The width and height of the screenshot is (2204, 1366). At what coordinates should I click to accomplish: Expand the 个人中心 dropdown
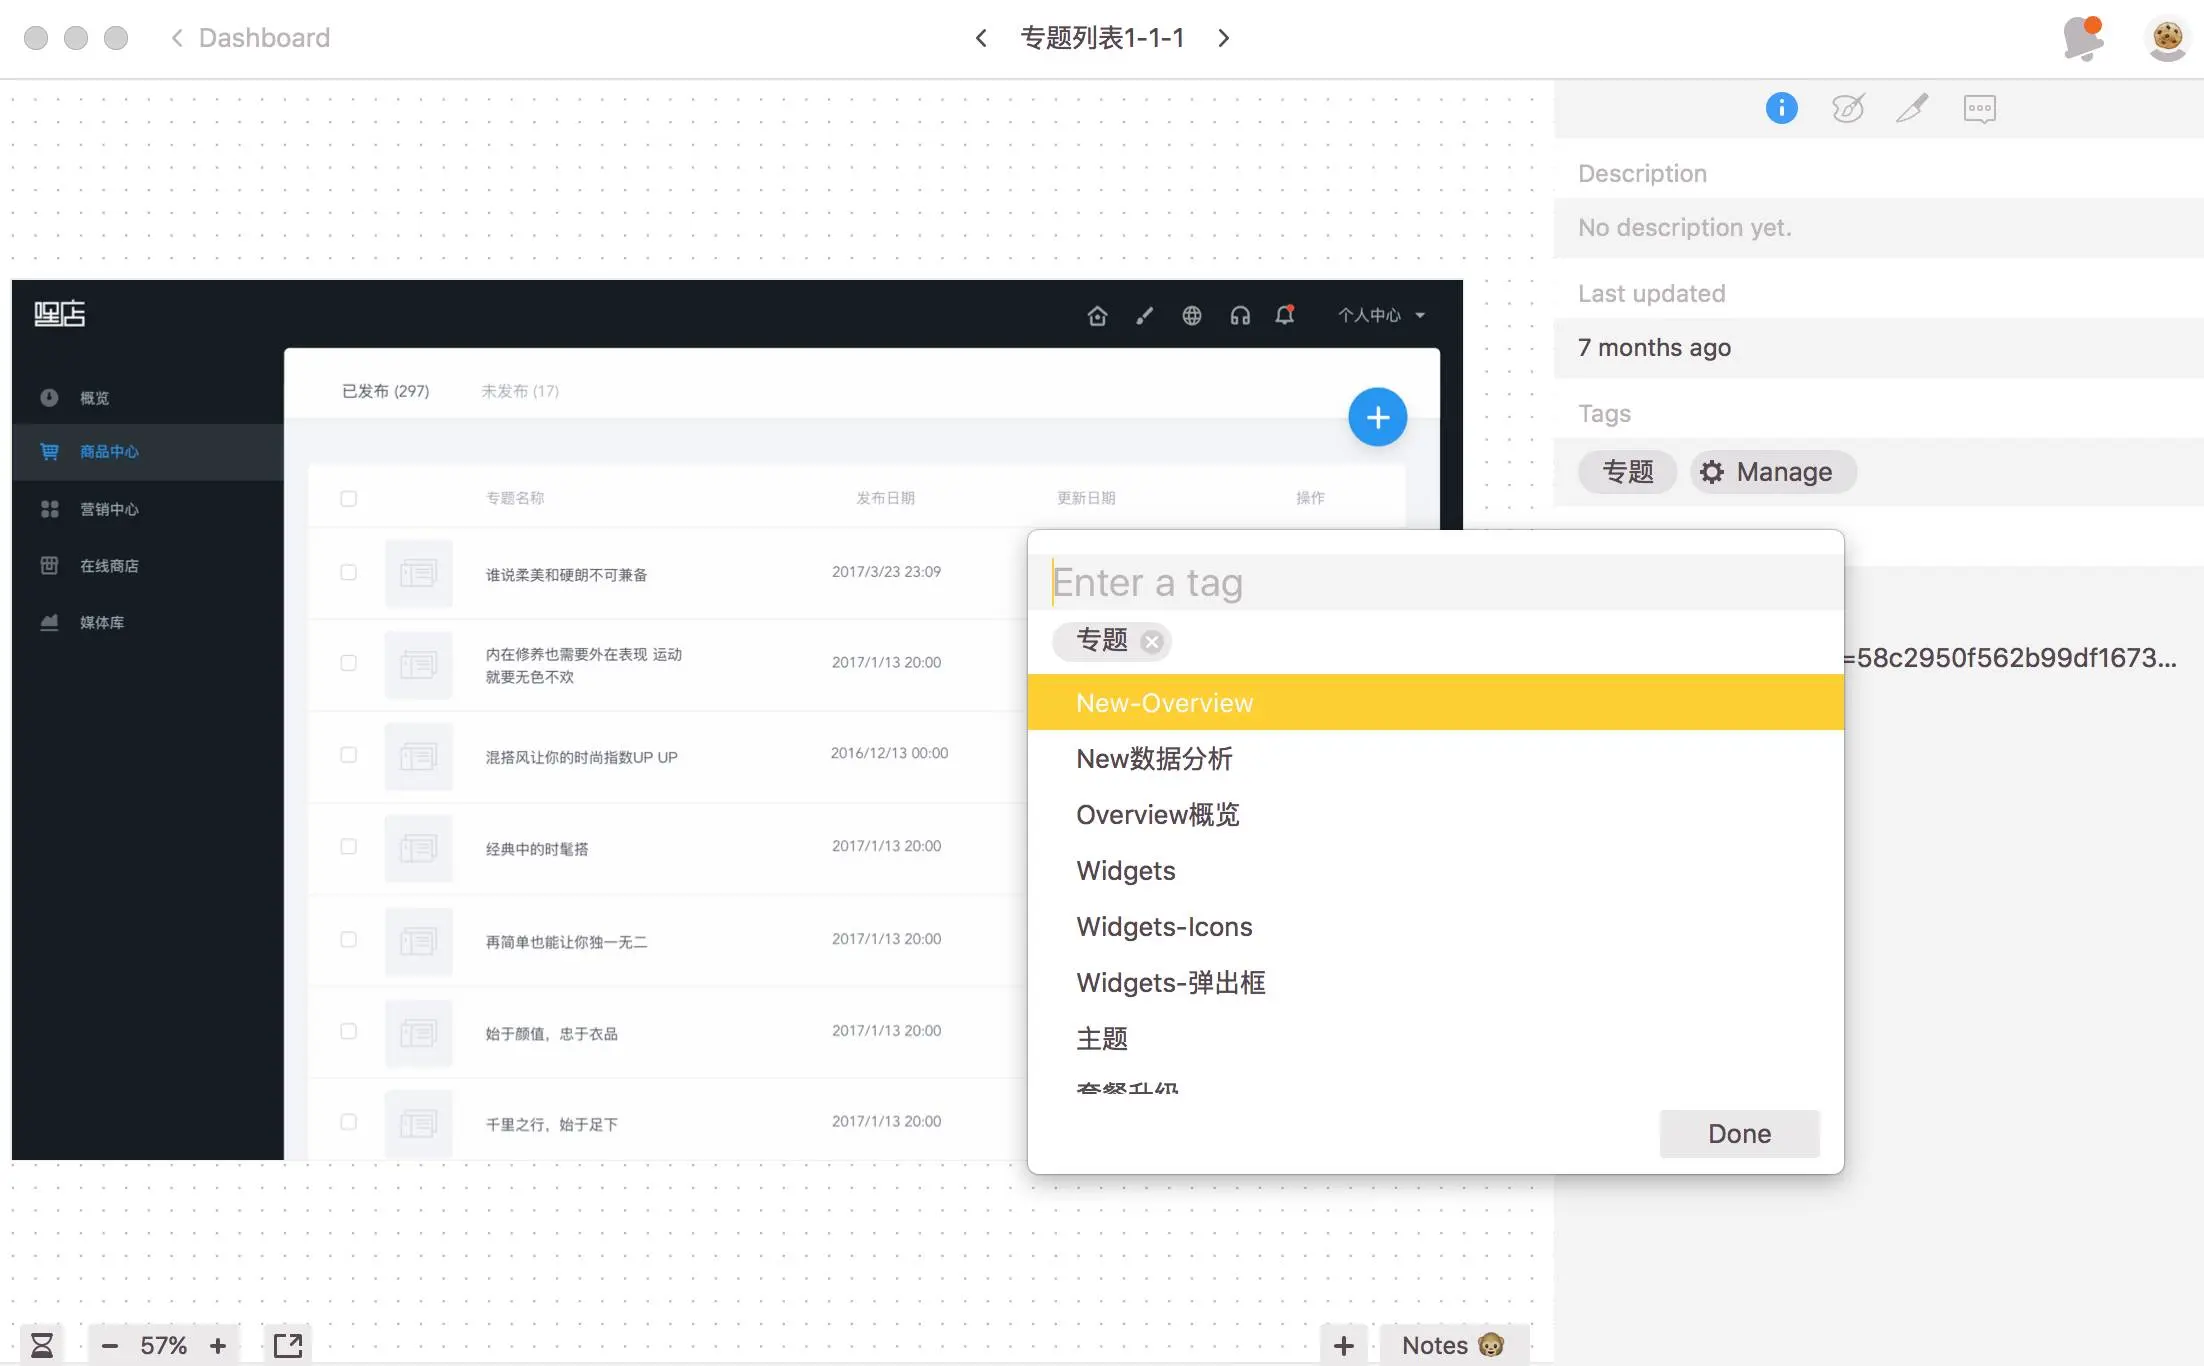pyautogui.click(x=1382, y=315)
